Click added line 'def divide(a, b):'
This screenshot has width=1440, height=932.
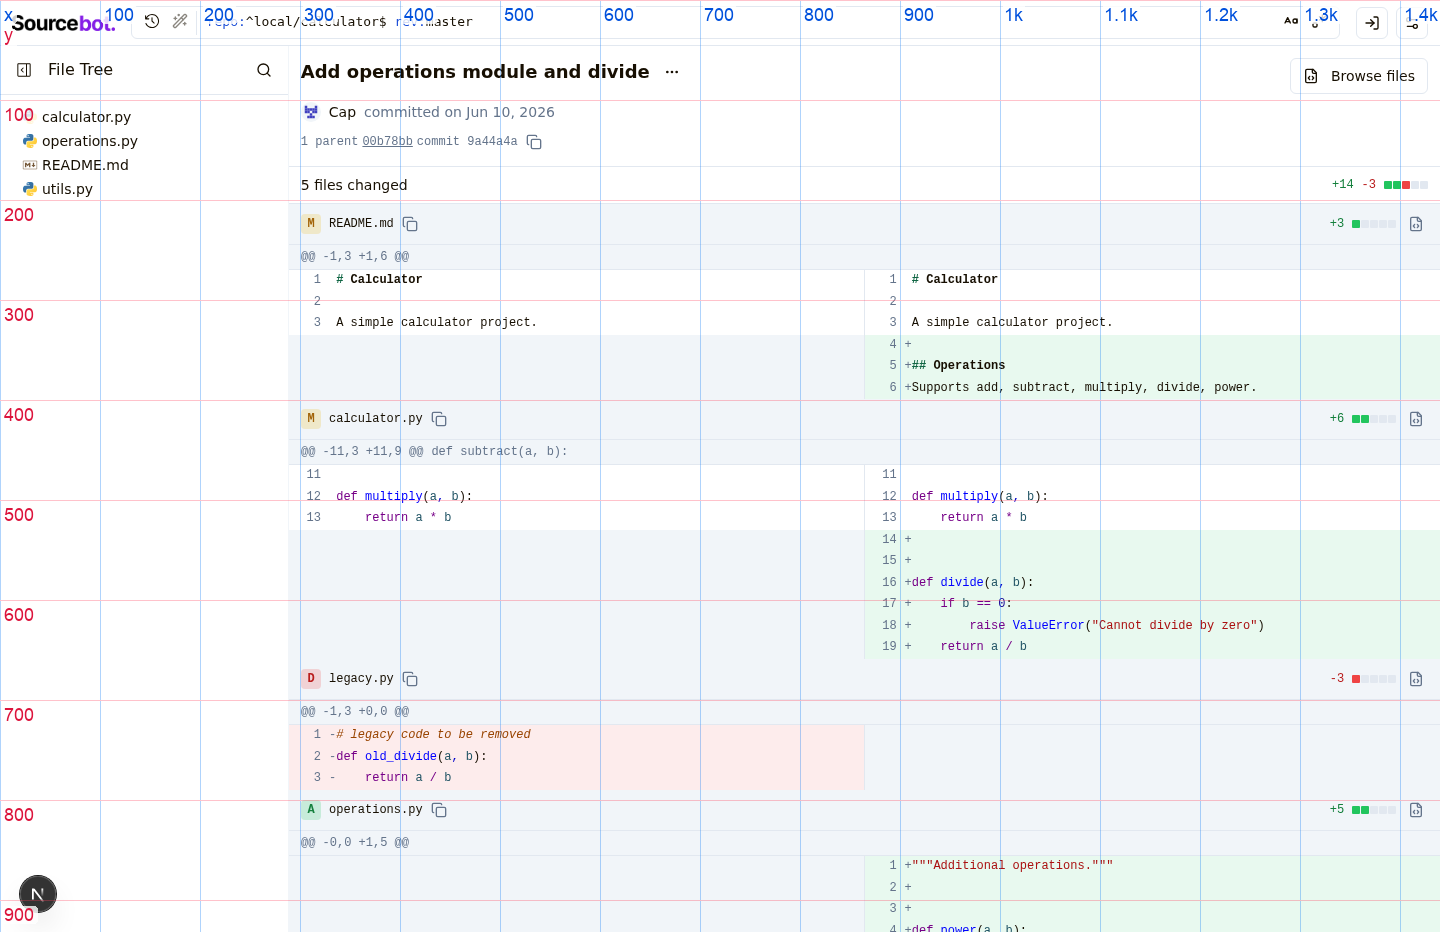tap(972, 583)
